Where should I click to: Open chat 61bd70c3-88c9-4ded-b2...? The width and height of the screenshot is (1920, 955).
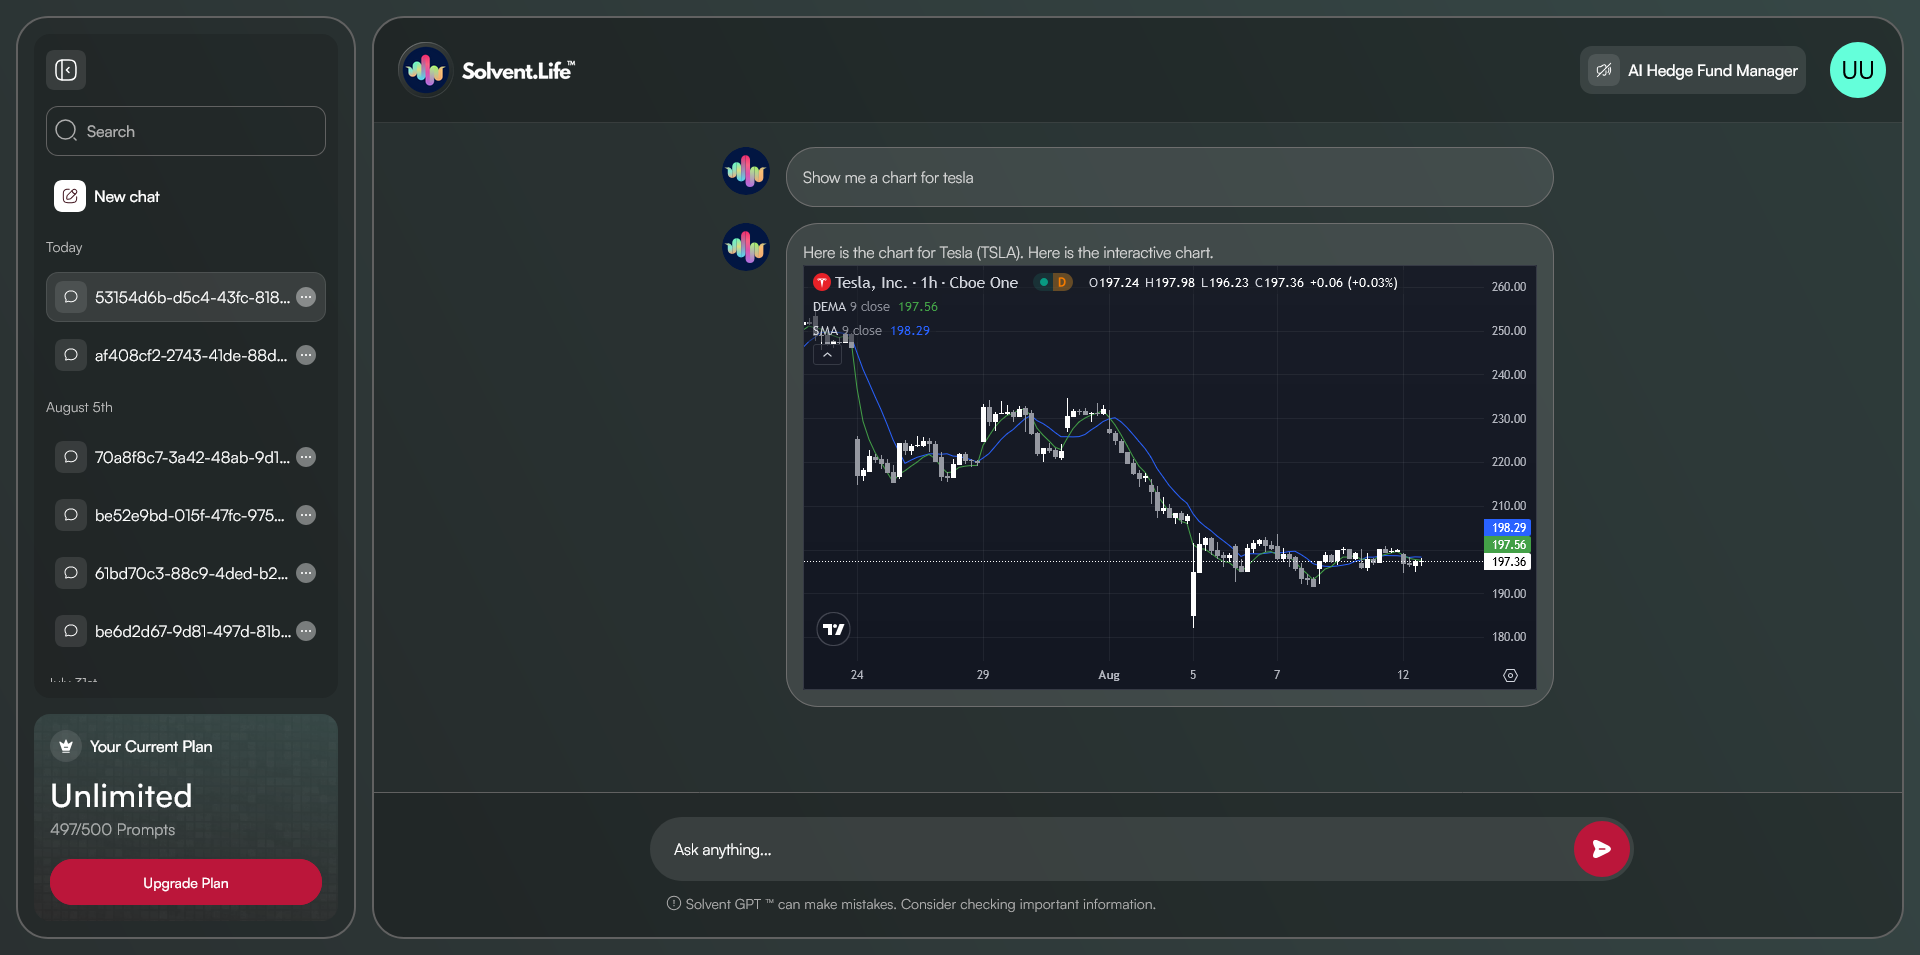pyautogui.click(x=186, y=573)
